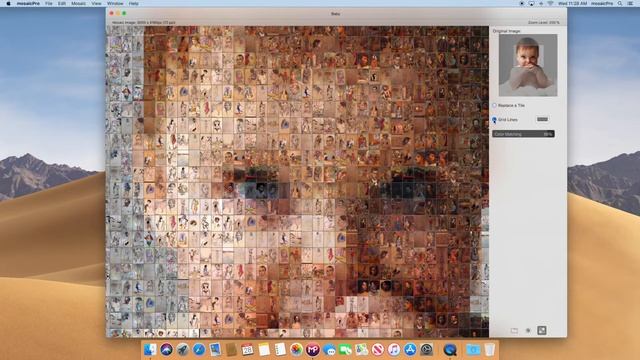Open QuickTime Player icon in dock
640x360 pixels.
450,350
